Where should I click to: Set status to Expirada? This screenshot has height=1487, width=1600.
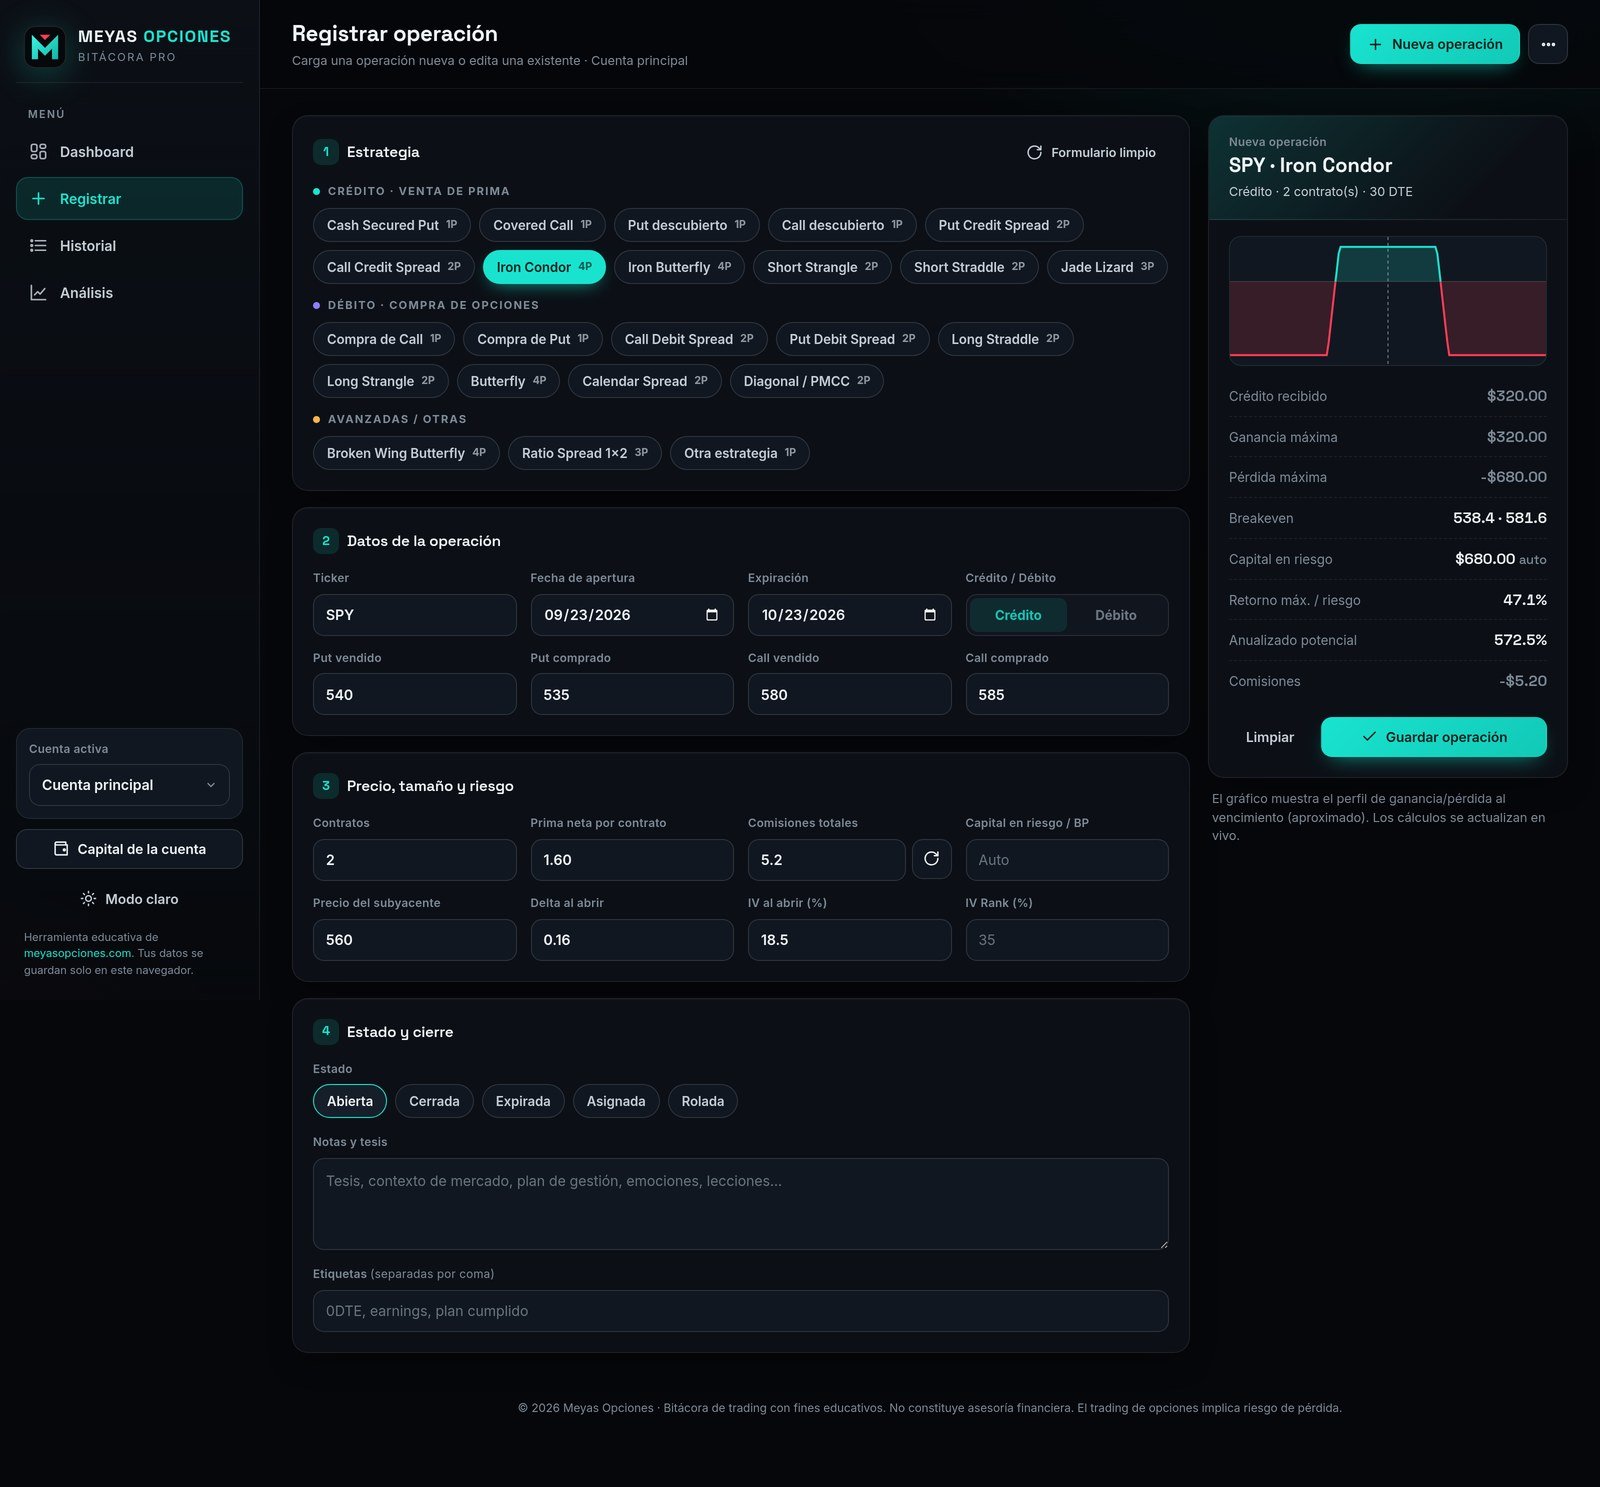click(x=523, y=1101)
